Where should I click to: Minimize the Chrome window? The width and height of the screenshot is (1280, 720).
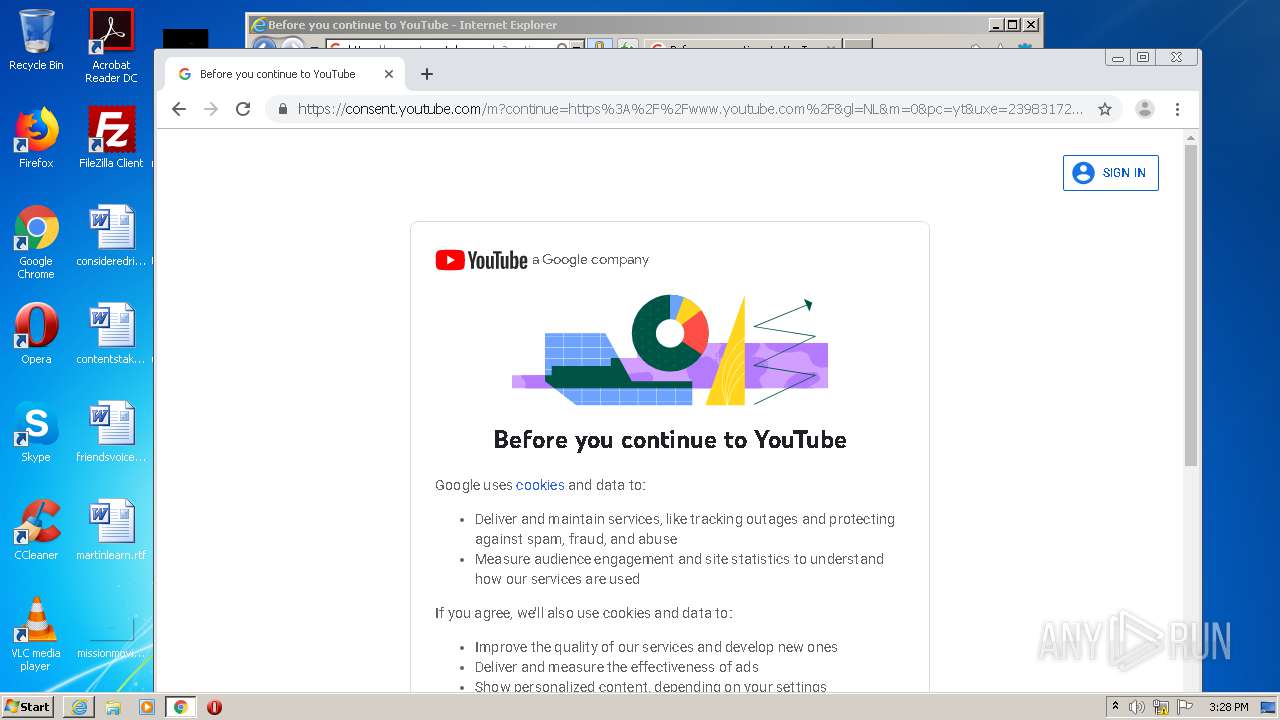(x=1117, y=58)
